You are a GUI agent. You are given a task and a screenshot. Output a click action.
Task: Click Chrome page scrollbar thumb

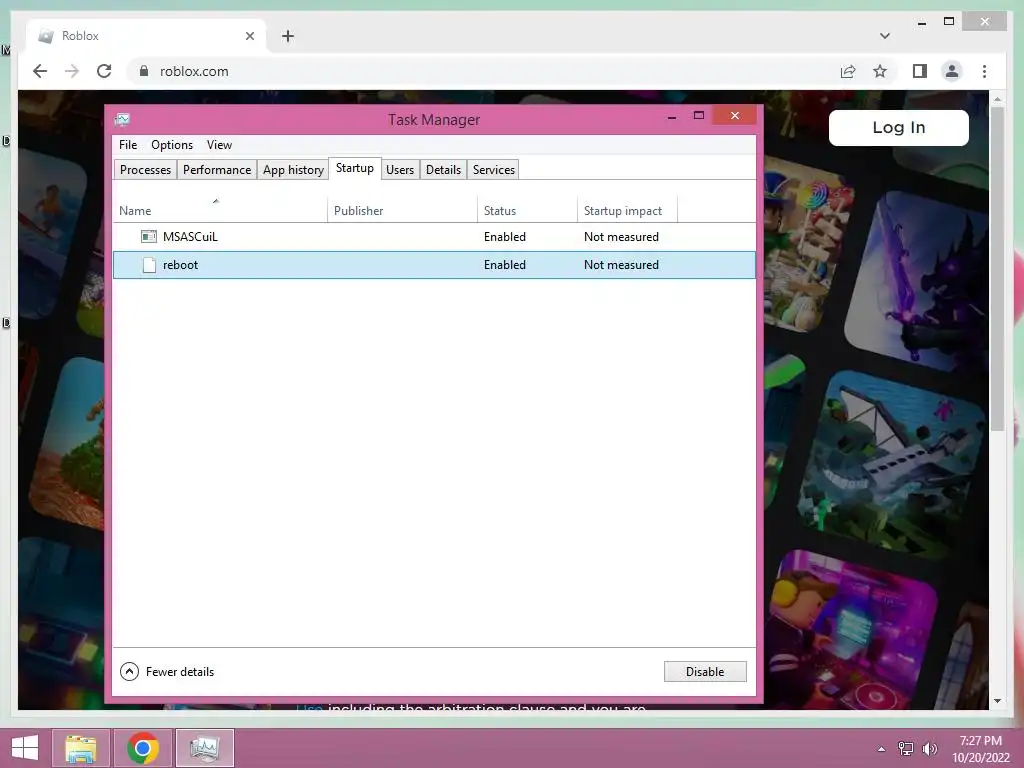pos(997,268)
